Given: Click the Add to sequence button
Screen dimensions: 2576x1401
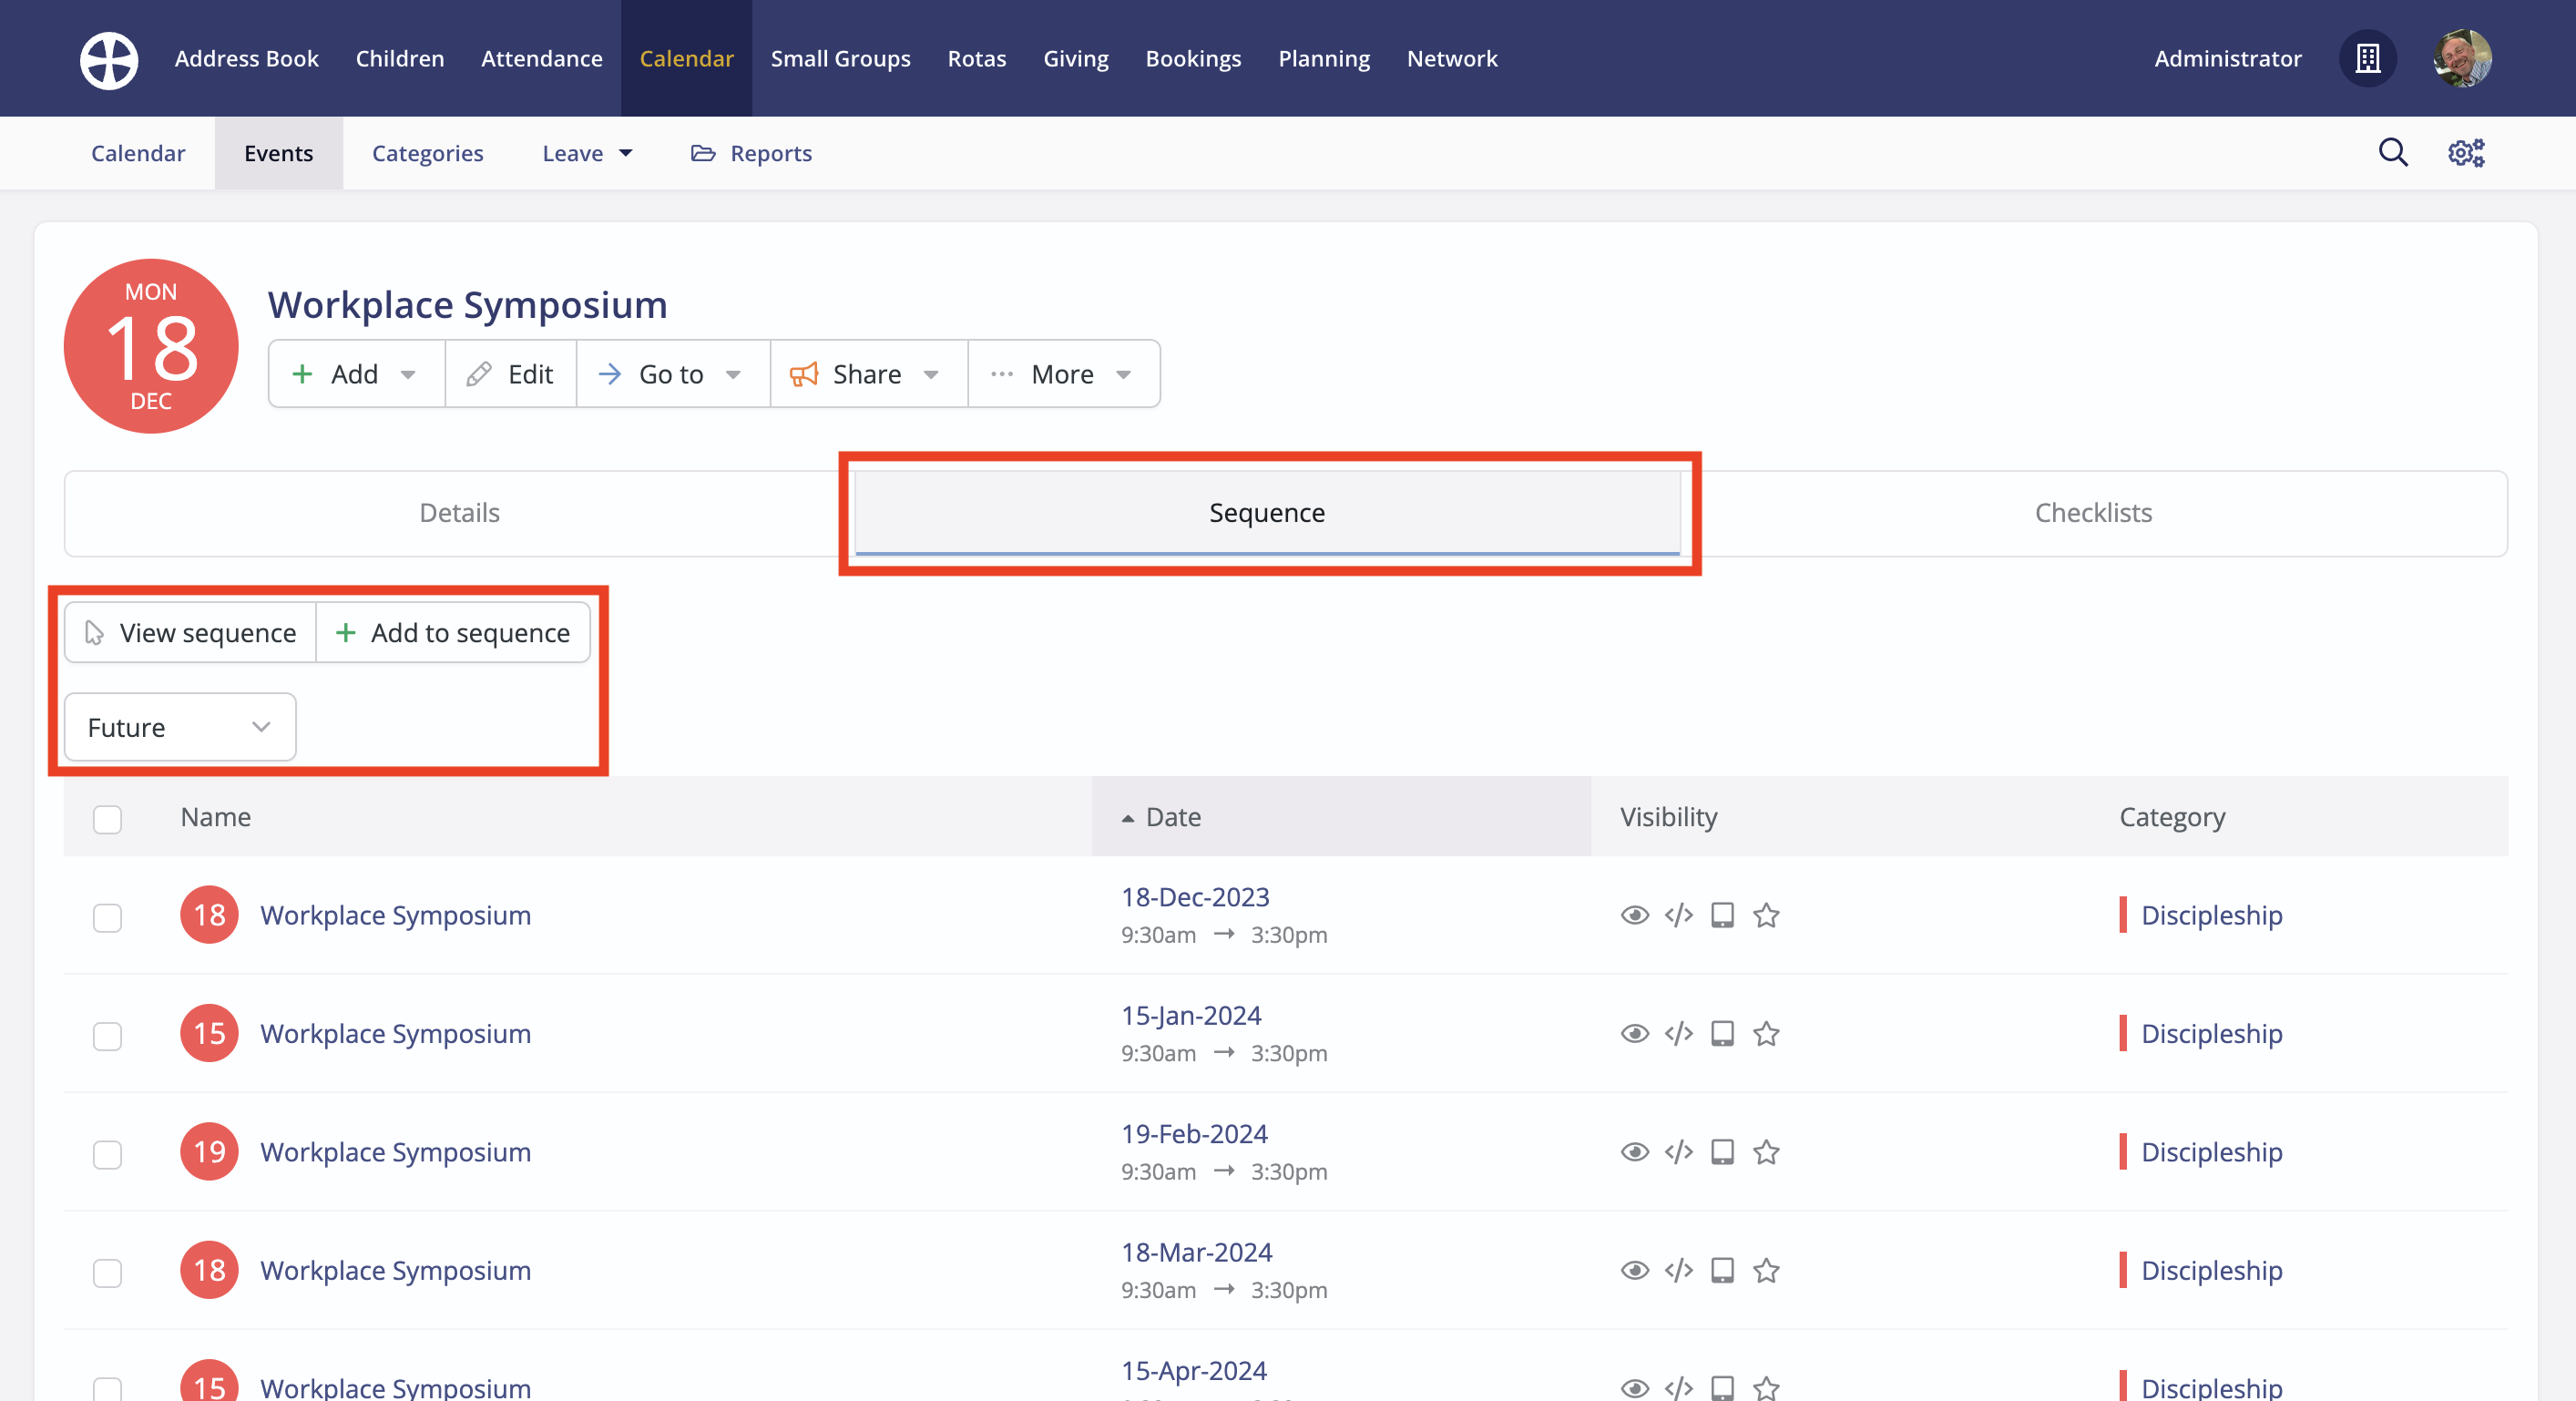Looking at the screenshot, I should 453,633.
